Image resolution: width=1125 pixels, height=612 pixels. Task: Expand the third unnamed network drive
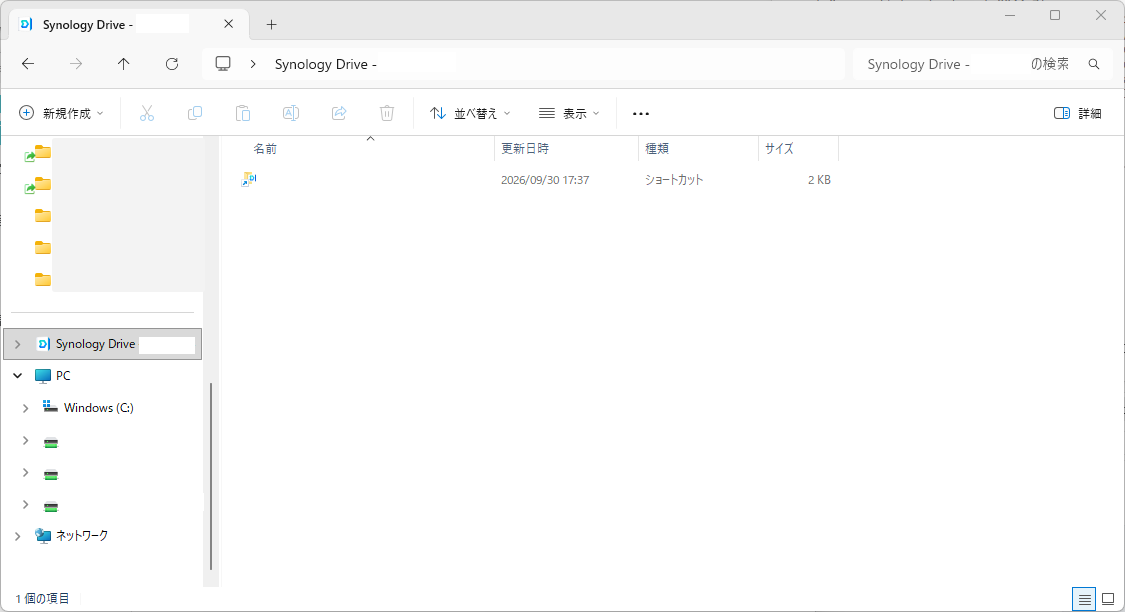26,505
